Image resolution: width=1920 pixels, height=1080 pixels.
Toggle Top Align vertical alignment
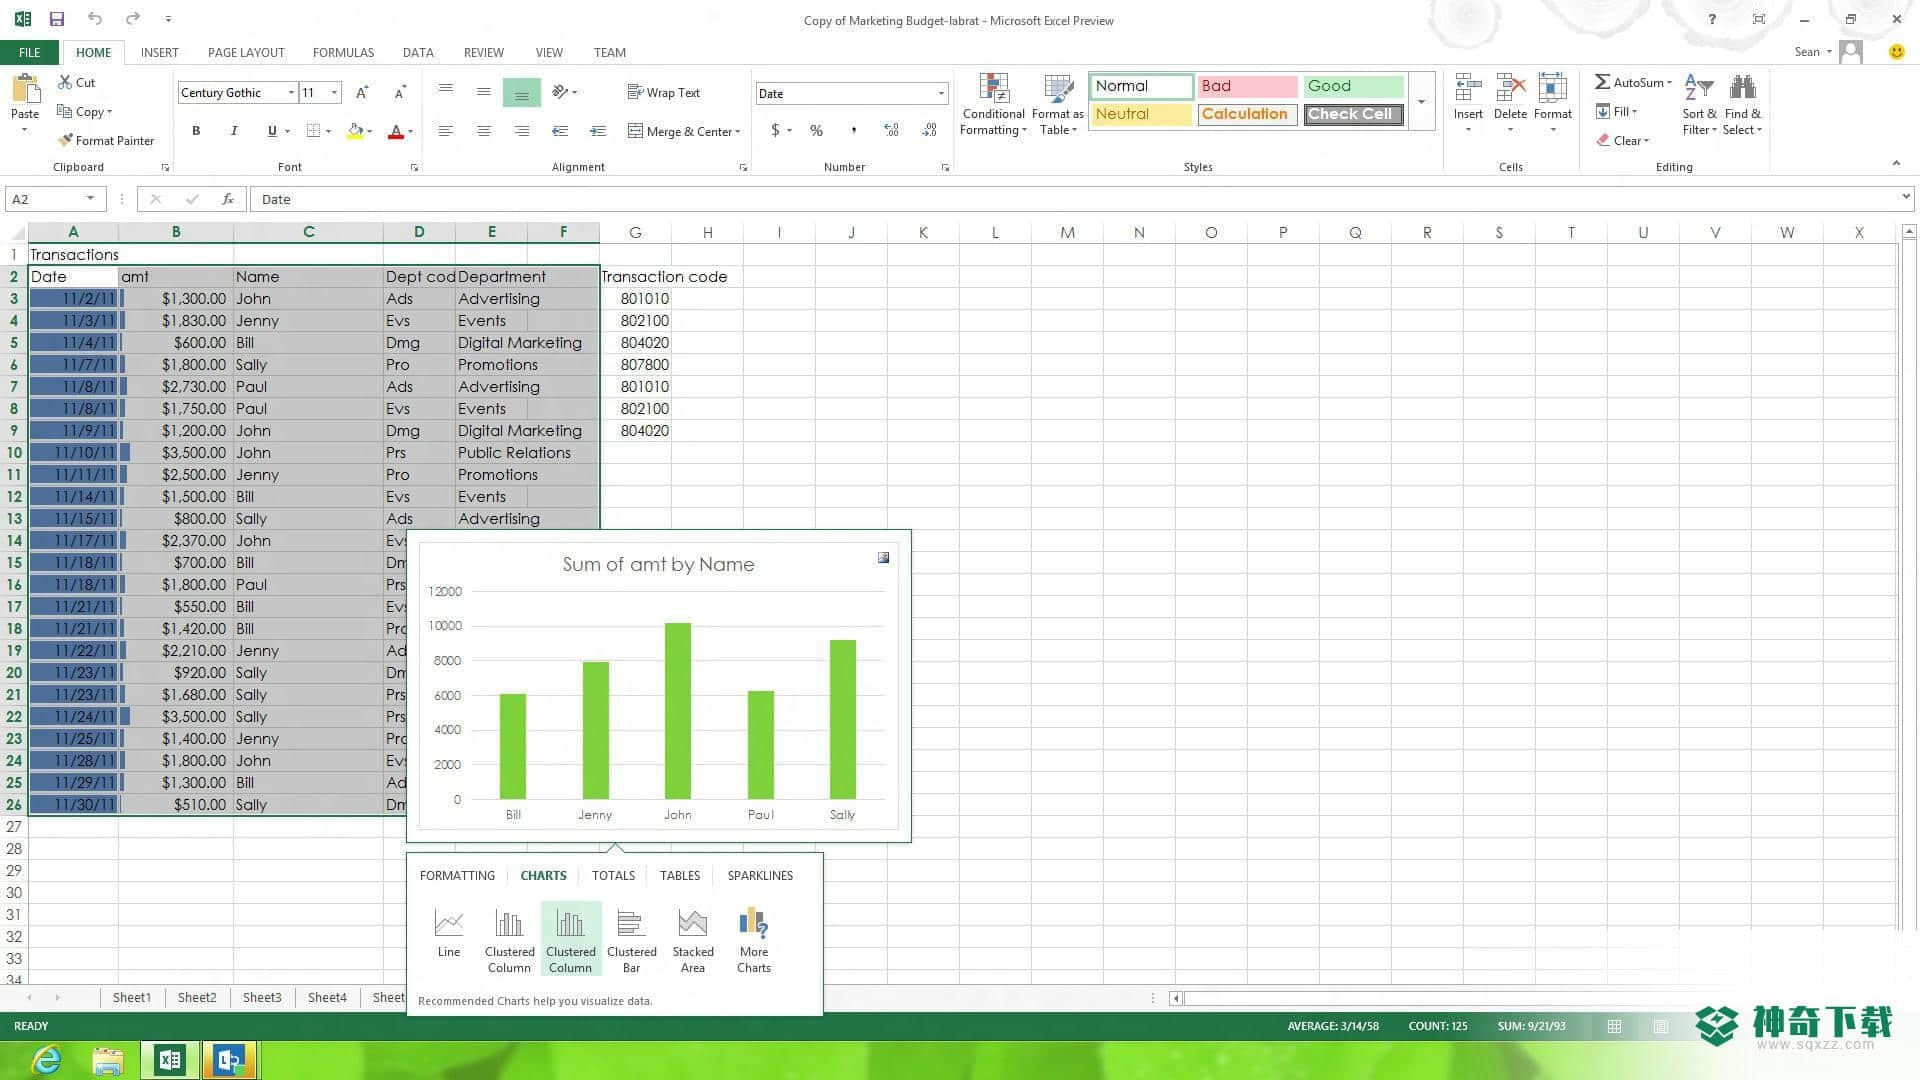coord(446,92)
